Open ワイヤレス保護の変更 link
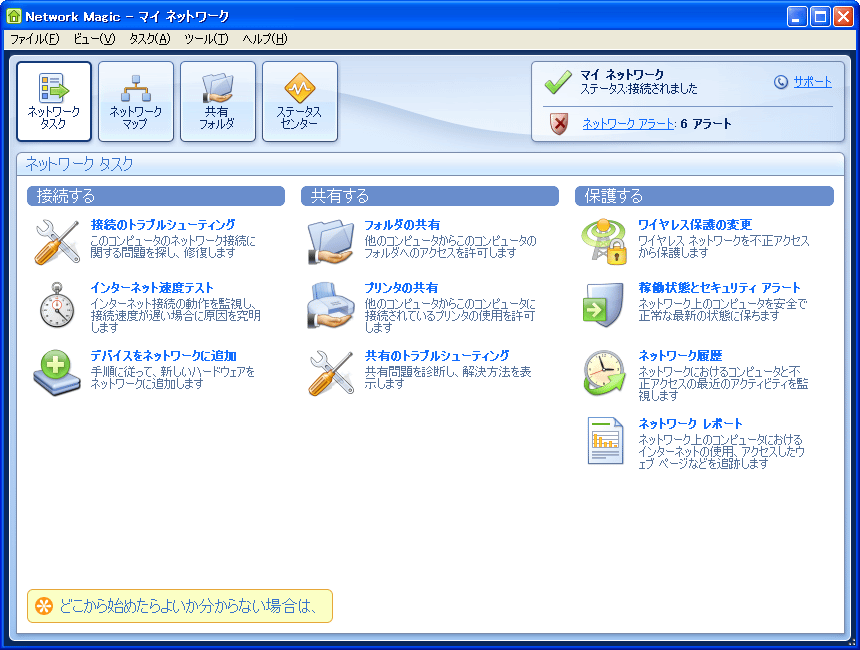Screen dimensions: 860x650 (695, 225)
